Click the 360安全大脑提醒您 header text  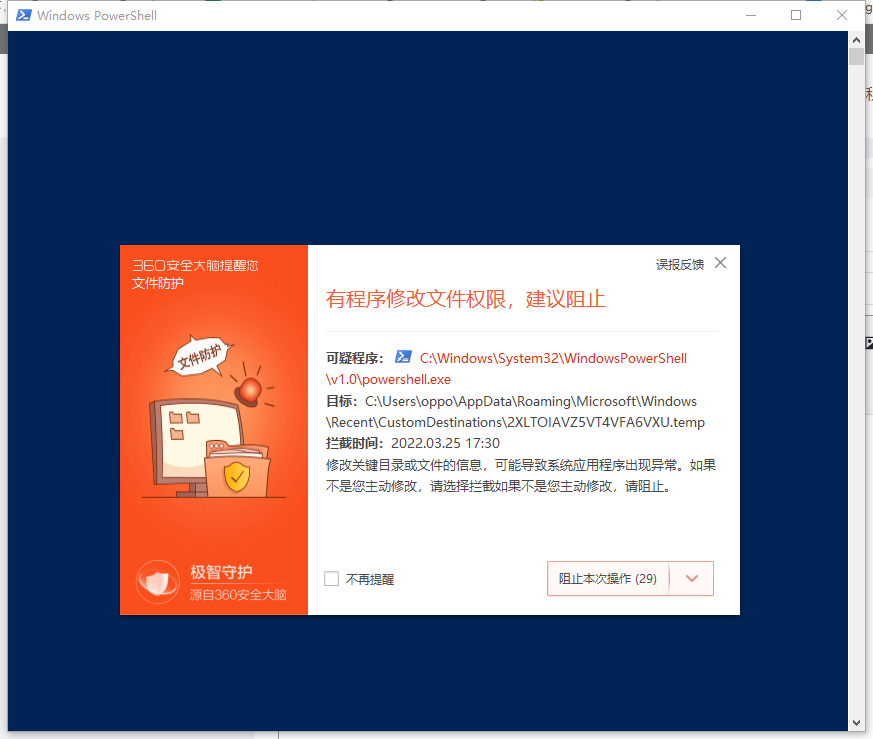195,265
